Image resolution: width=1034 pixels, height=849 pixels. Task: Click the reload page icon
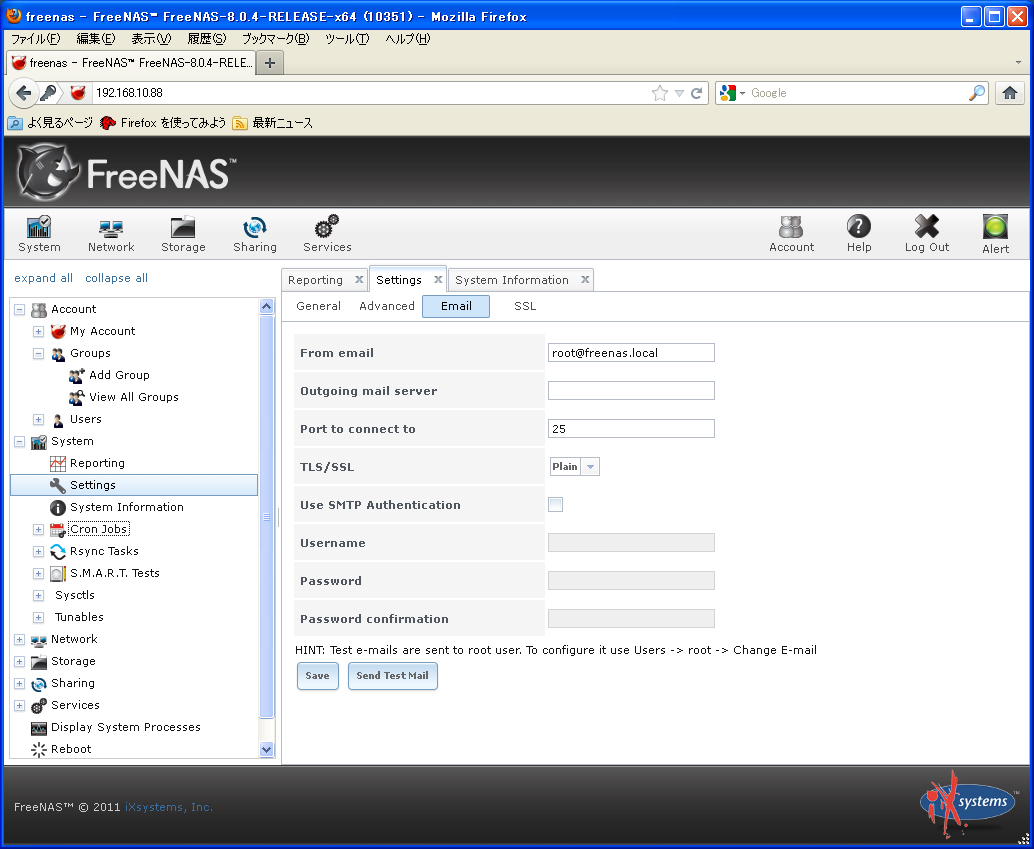coord(696,93)
